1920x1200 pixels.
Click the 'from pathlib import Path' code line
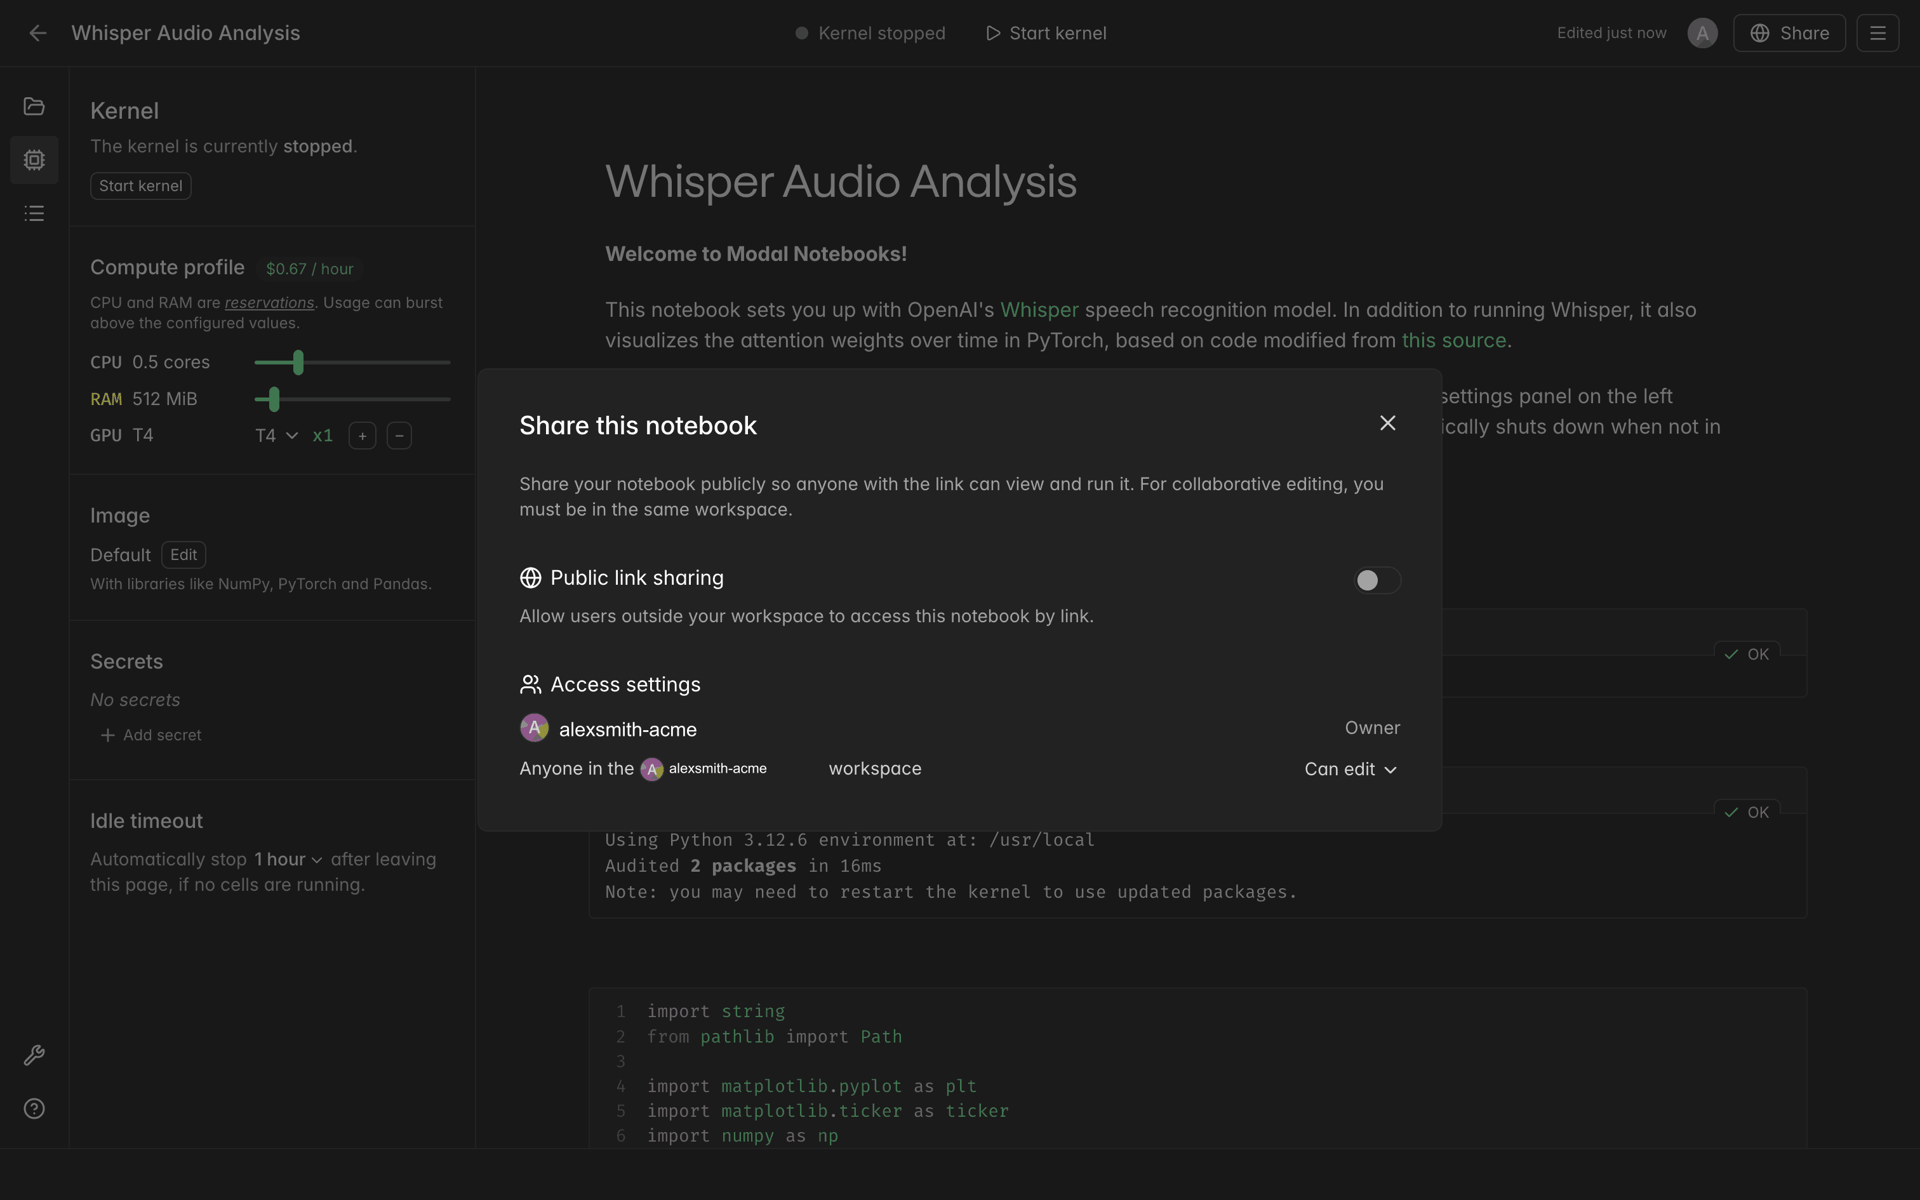coord(774,1037)
